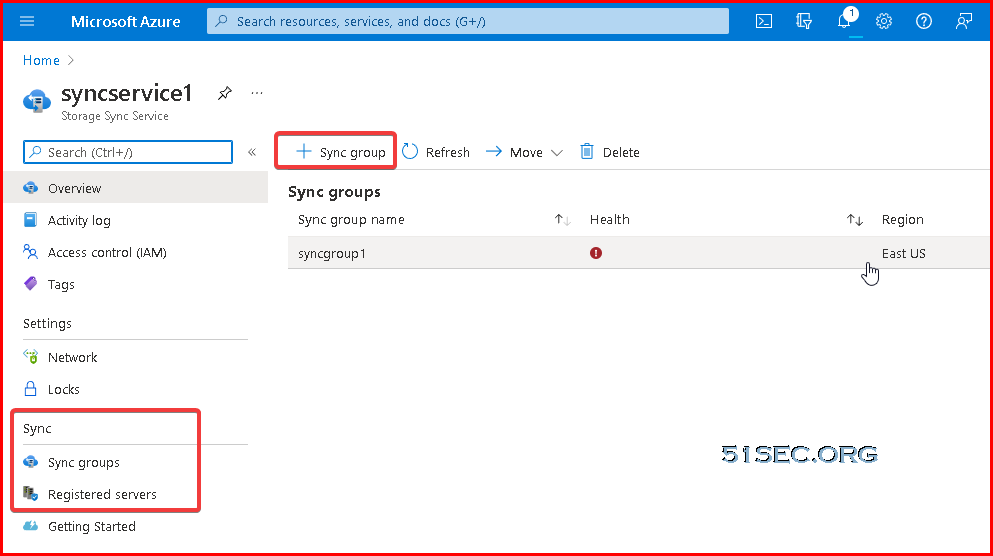Open the notifications bell

tap(844, 22)
